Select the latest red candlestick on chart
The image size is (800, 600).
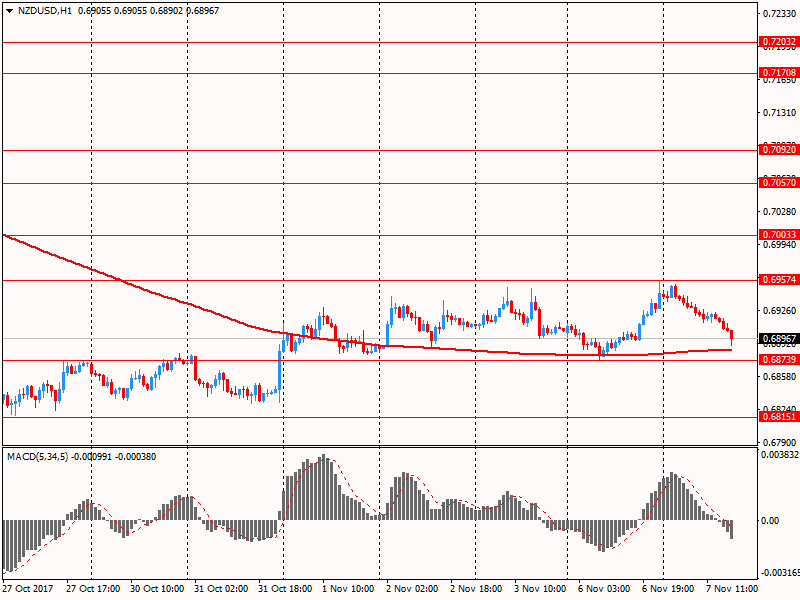(x=732, y=337)
